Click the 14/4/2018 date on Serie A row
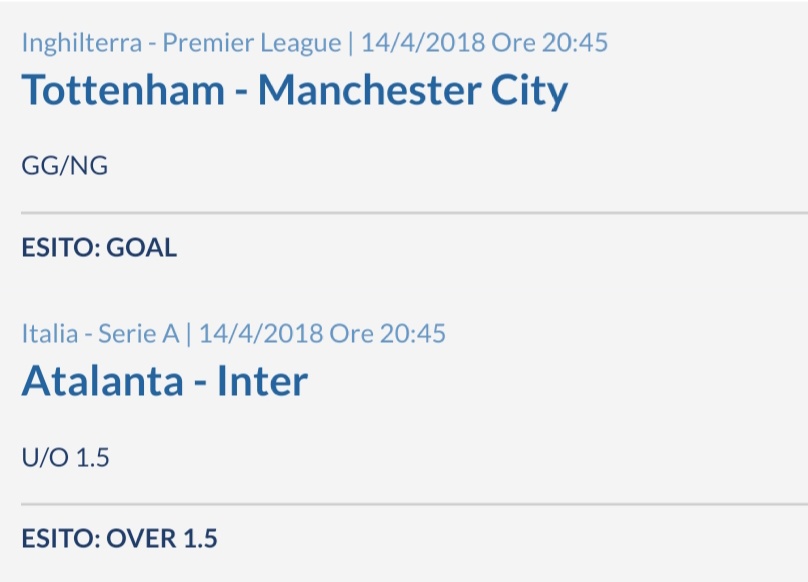Image resolution: width=808 pixels, height=582 pixels. point(261,334)
